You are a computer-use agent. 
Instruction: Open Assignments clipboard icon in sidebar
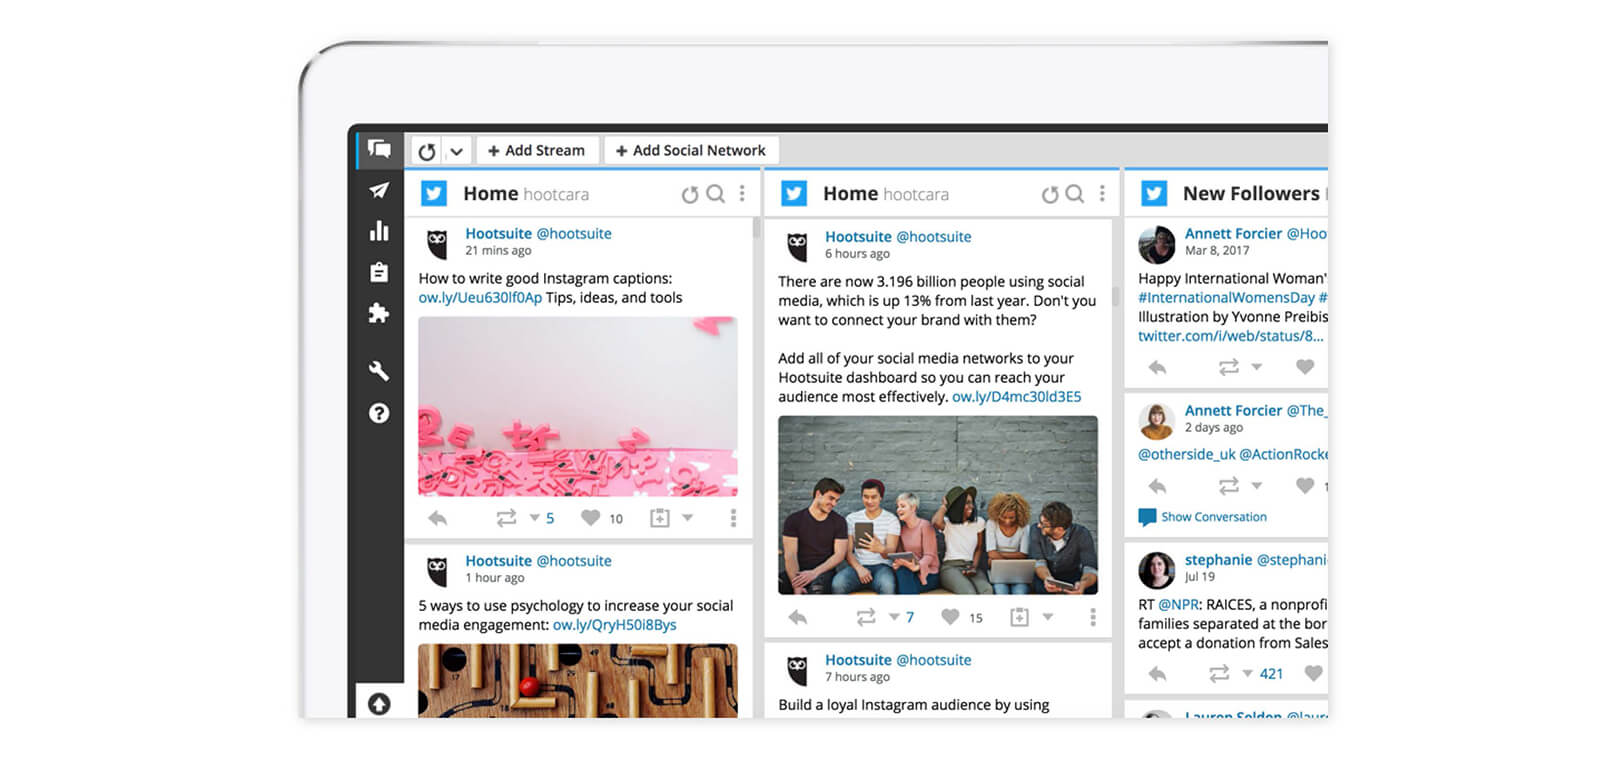click(x=379, y=272)
